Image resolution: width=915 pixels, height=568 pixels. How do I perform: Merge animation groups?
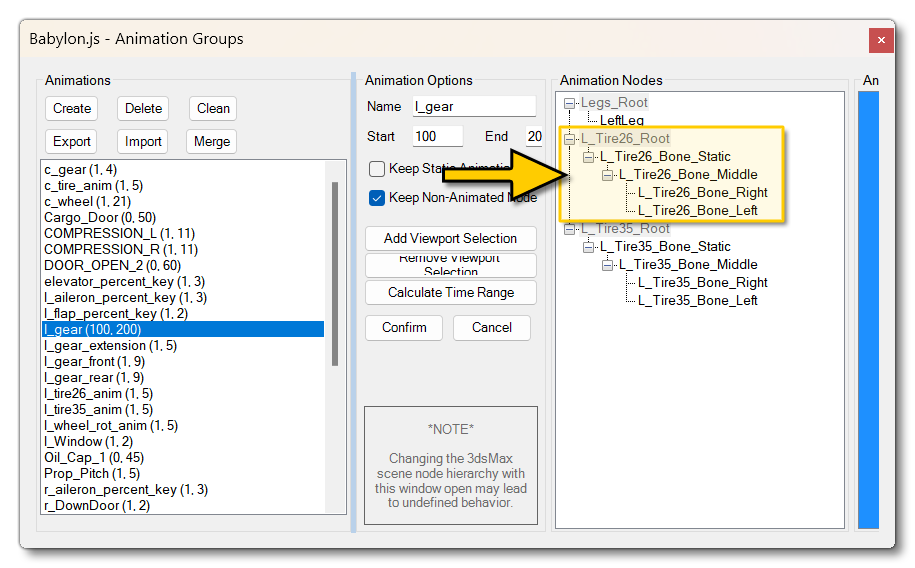pos(212,141)
